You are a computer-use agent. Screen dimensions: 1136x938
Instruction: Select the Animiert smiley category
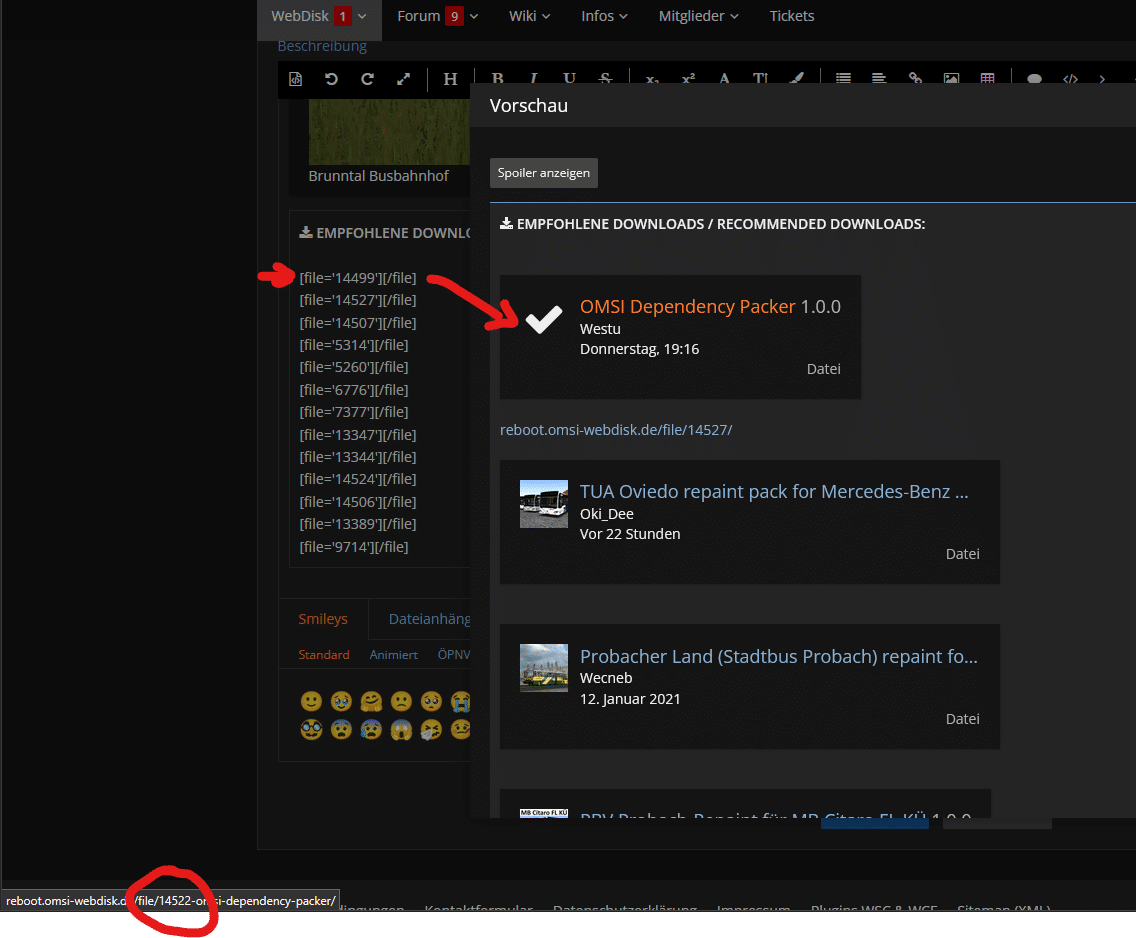[x=393, y=655]
